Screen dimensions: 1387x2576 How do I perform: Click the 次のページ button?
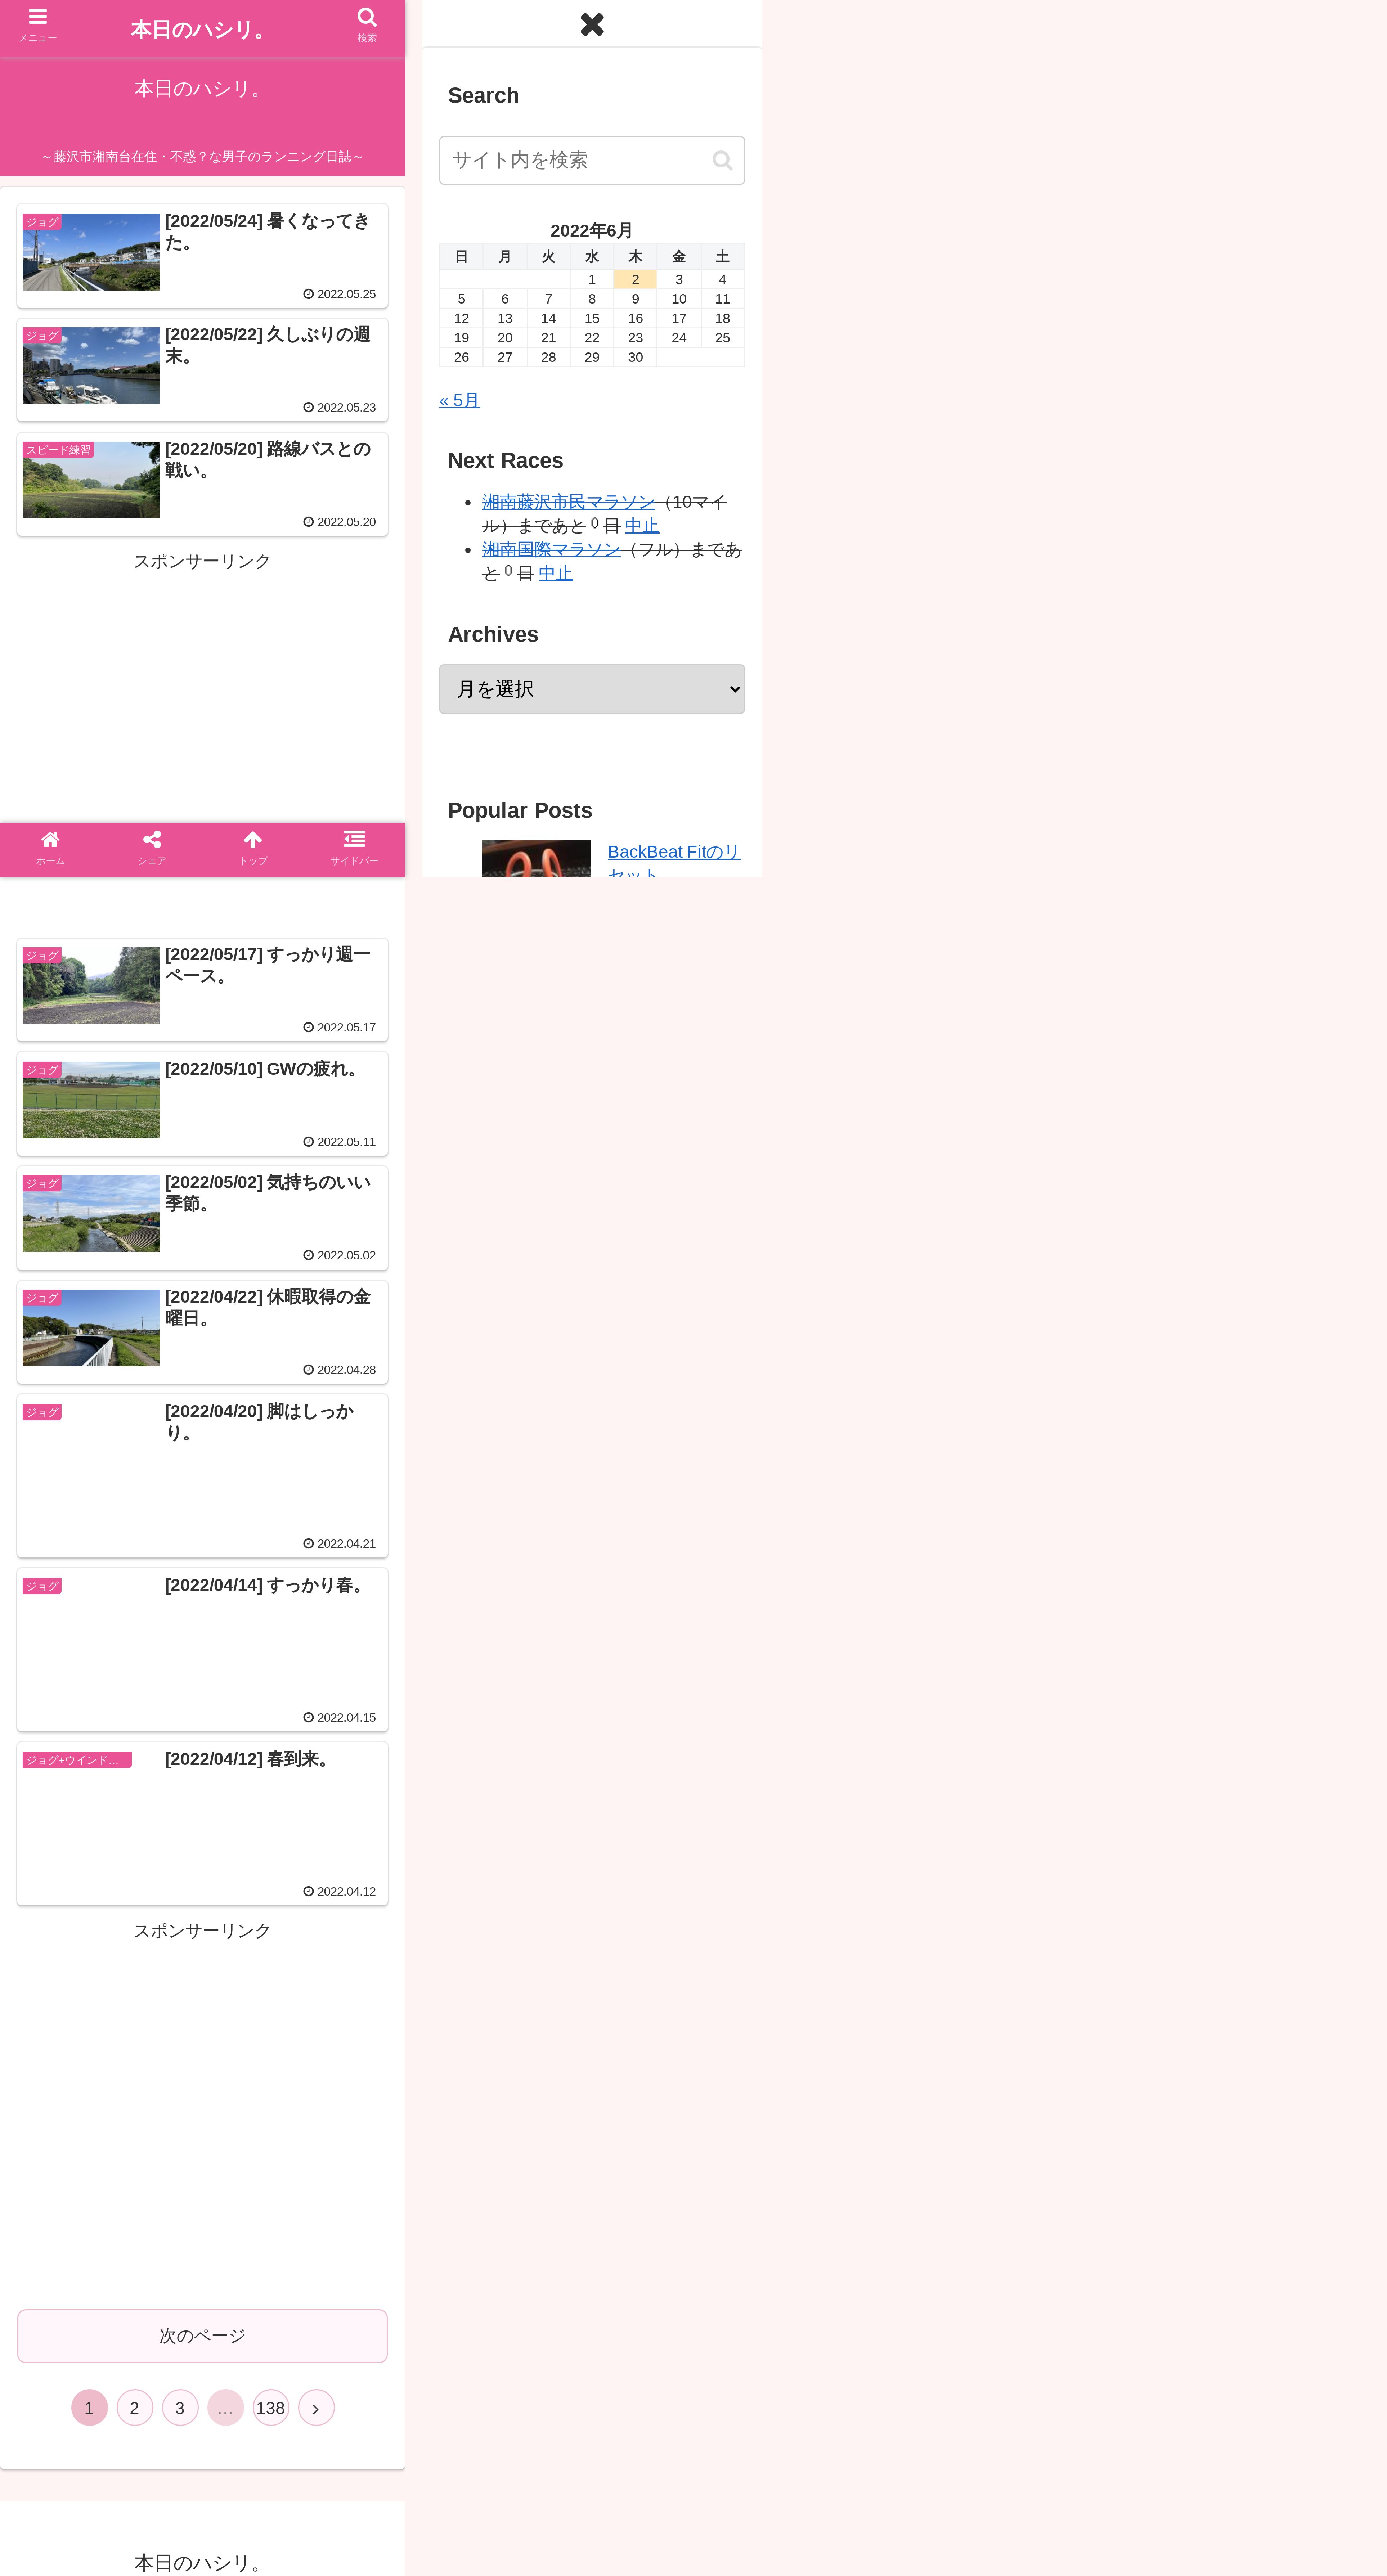202,2336
